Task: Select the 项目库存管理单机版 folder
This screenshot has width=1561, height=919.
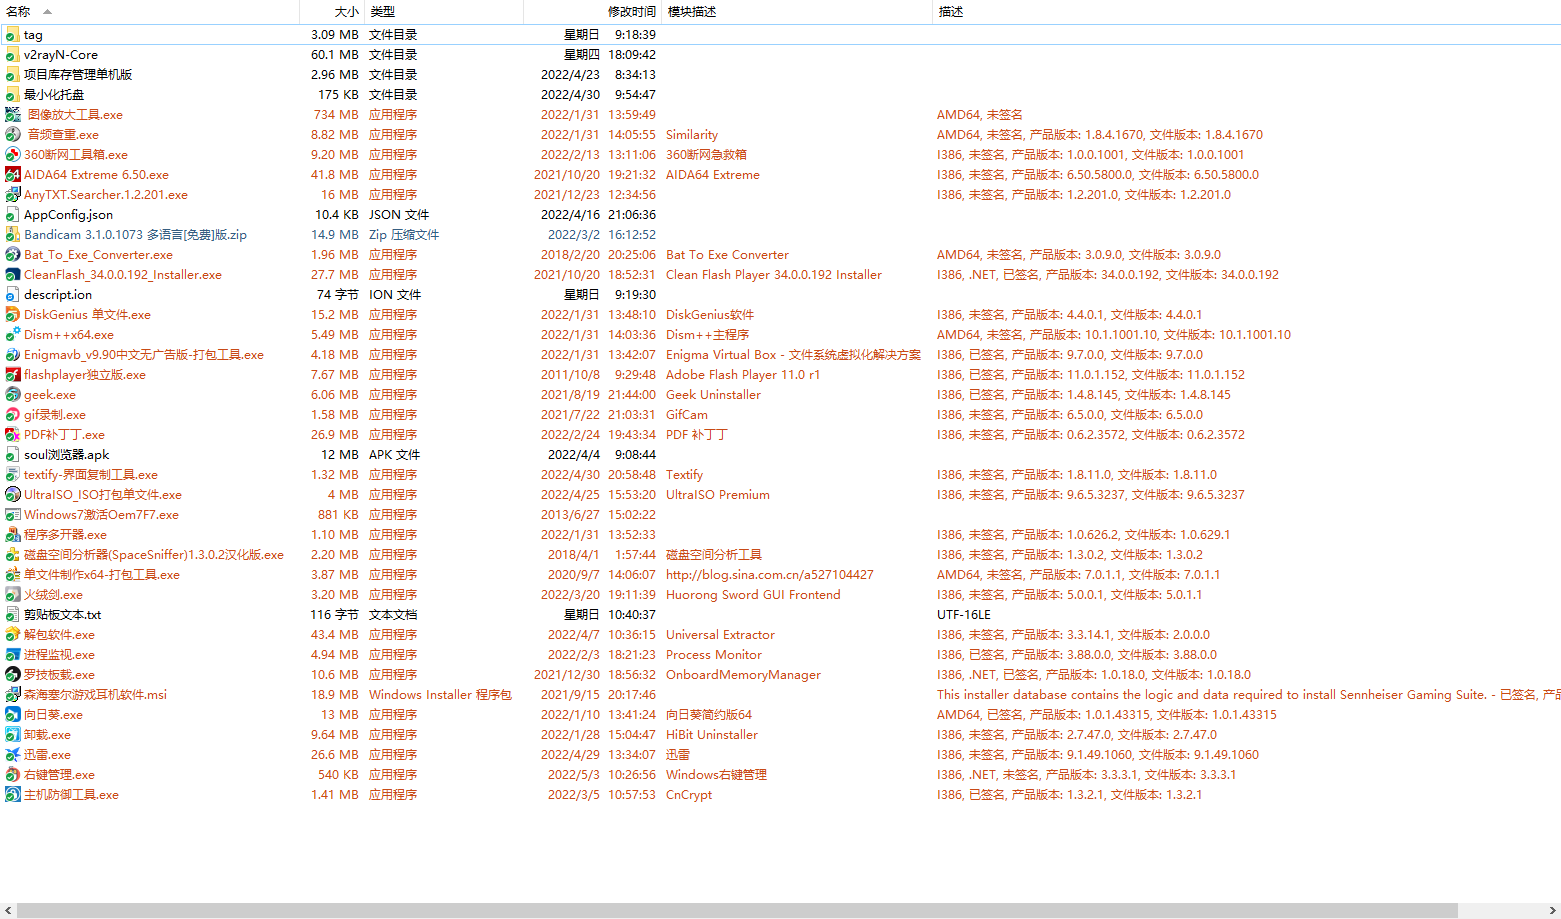Action: point(78,75)
